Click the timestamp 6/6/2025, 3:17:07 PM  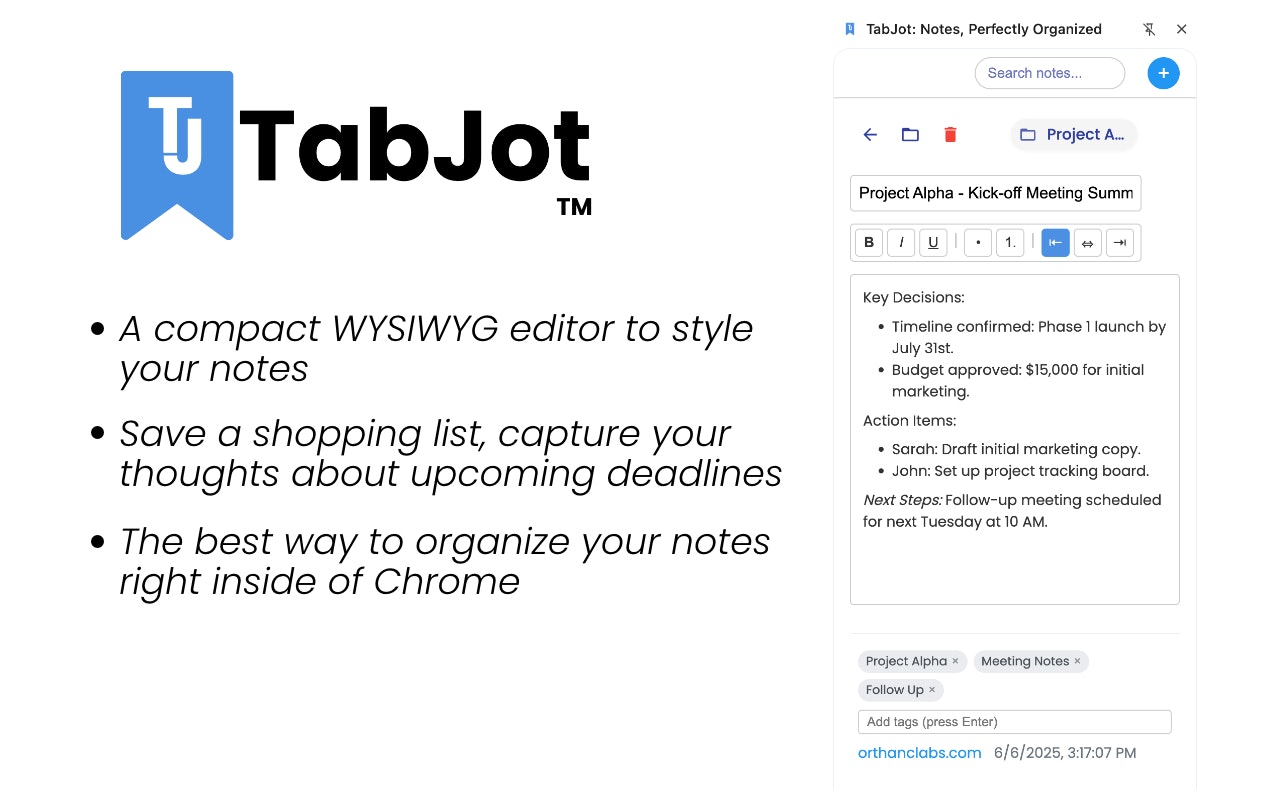[x=1065, y=753]
